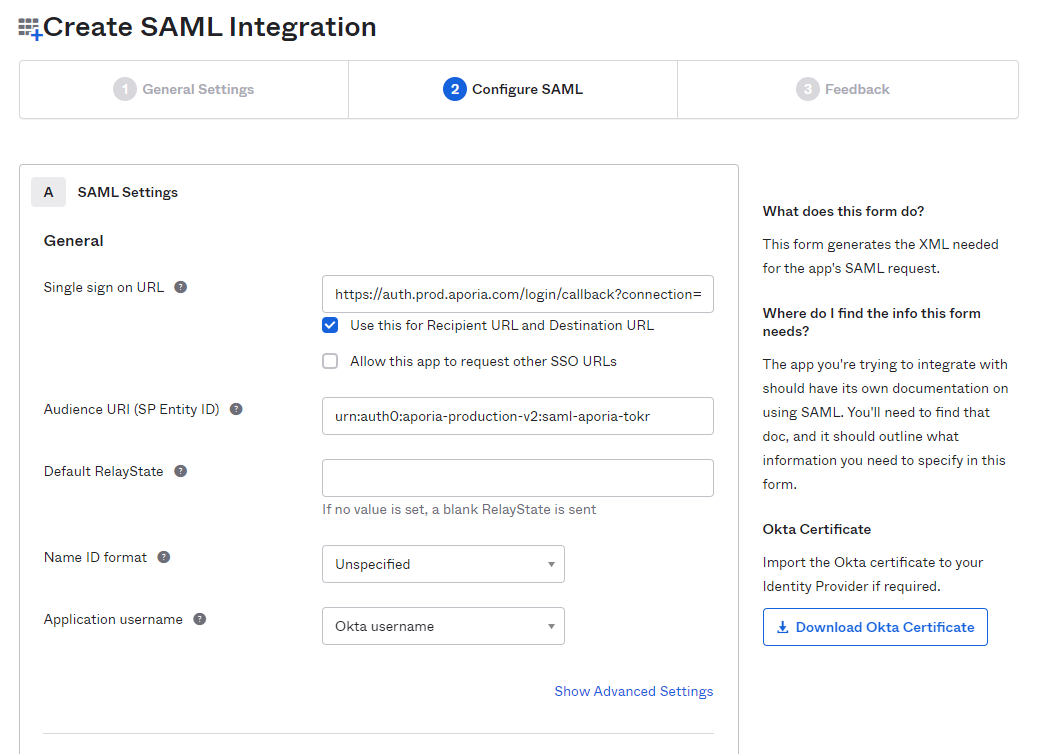Click the Audience URI input field
The image size is (1053, 754).
click(517, 416)
